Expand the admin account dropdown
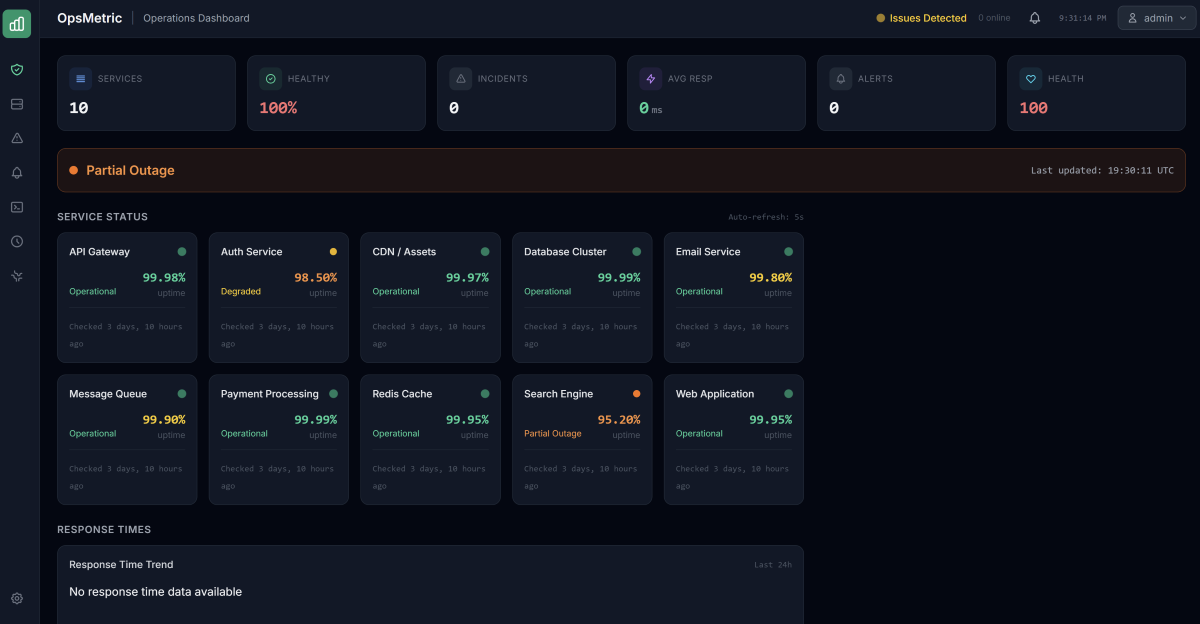Viewport: 1200px width, 624px height. (1155, 17)
